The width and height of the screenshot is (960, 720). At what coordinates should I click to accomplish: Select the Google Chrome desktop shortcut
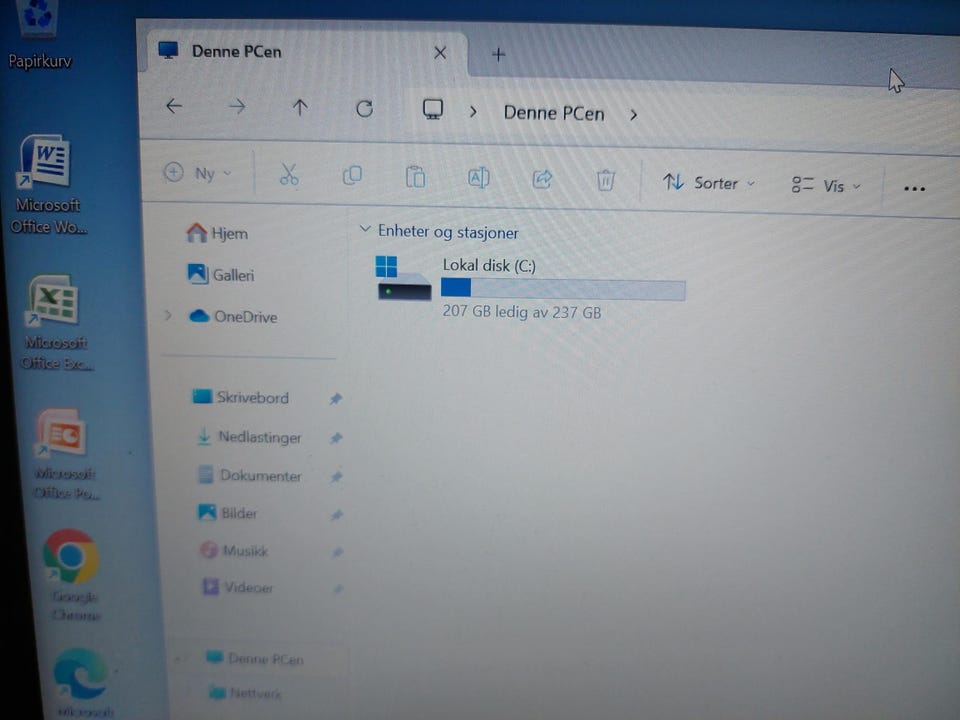pyautogui.click(x=72, y=574)
